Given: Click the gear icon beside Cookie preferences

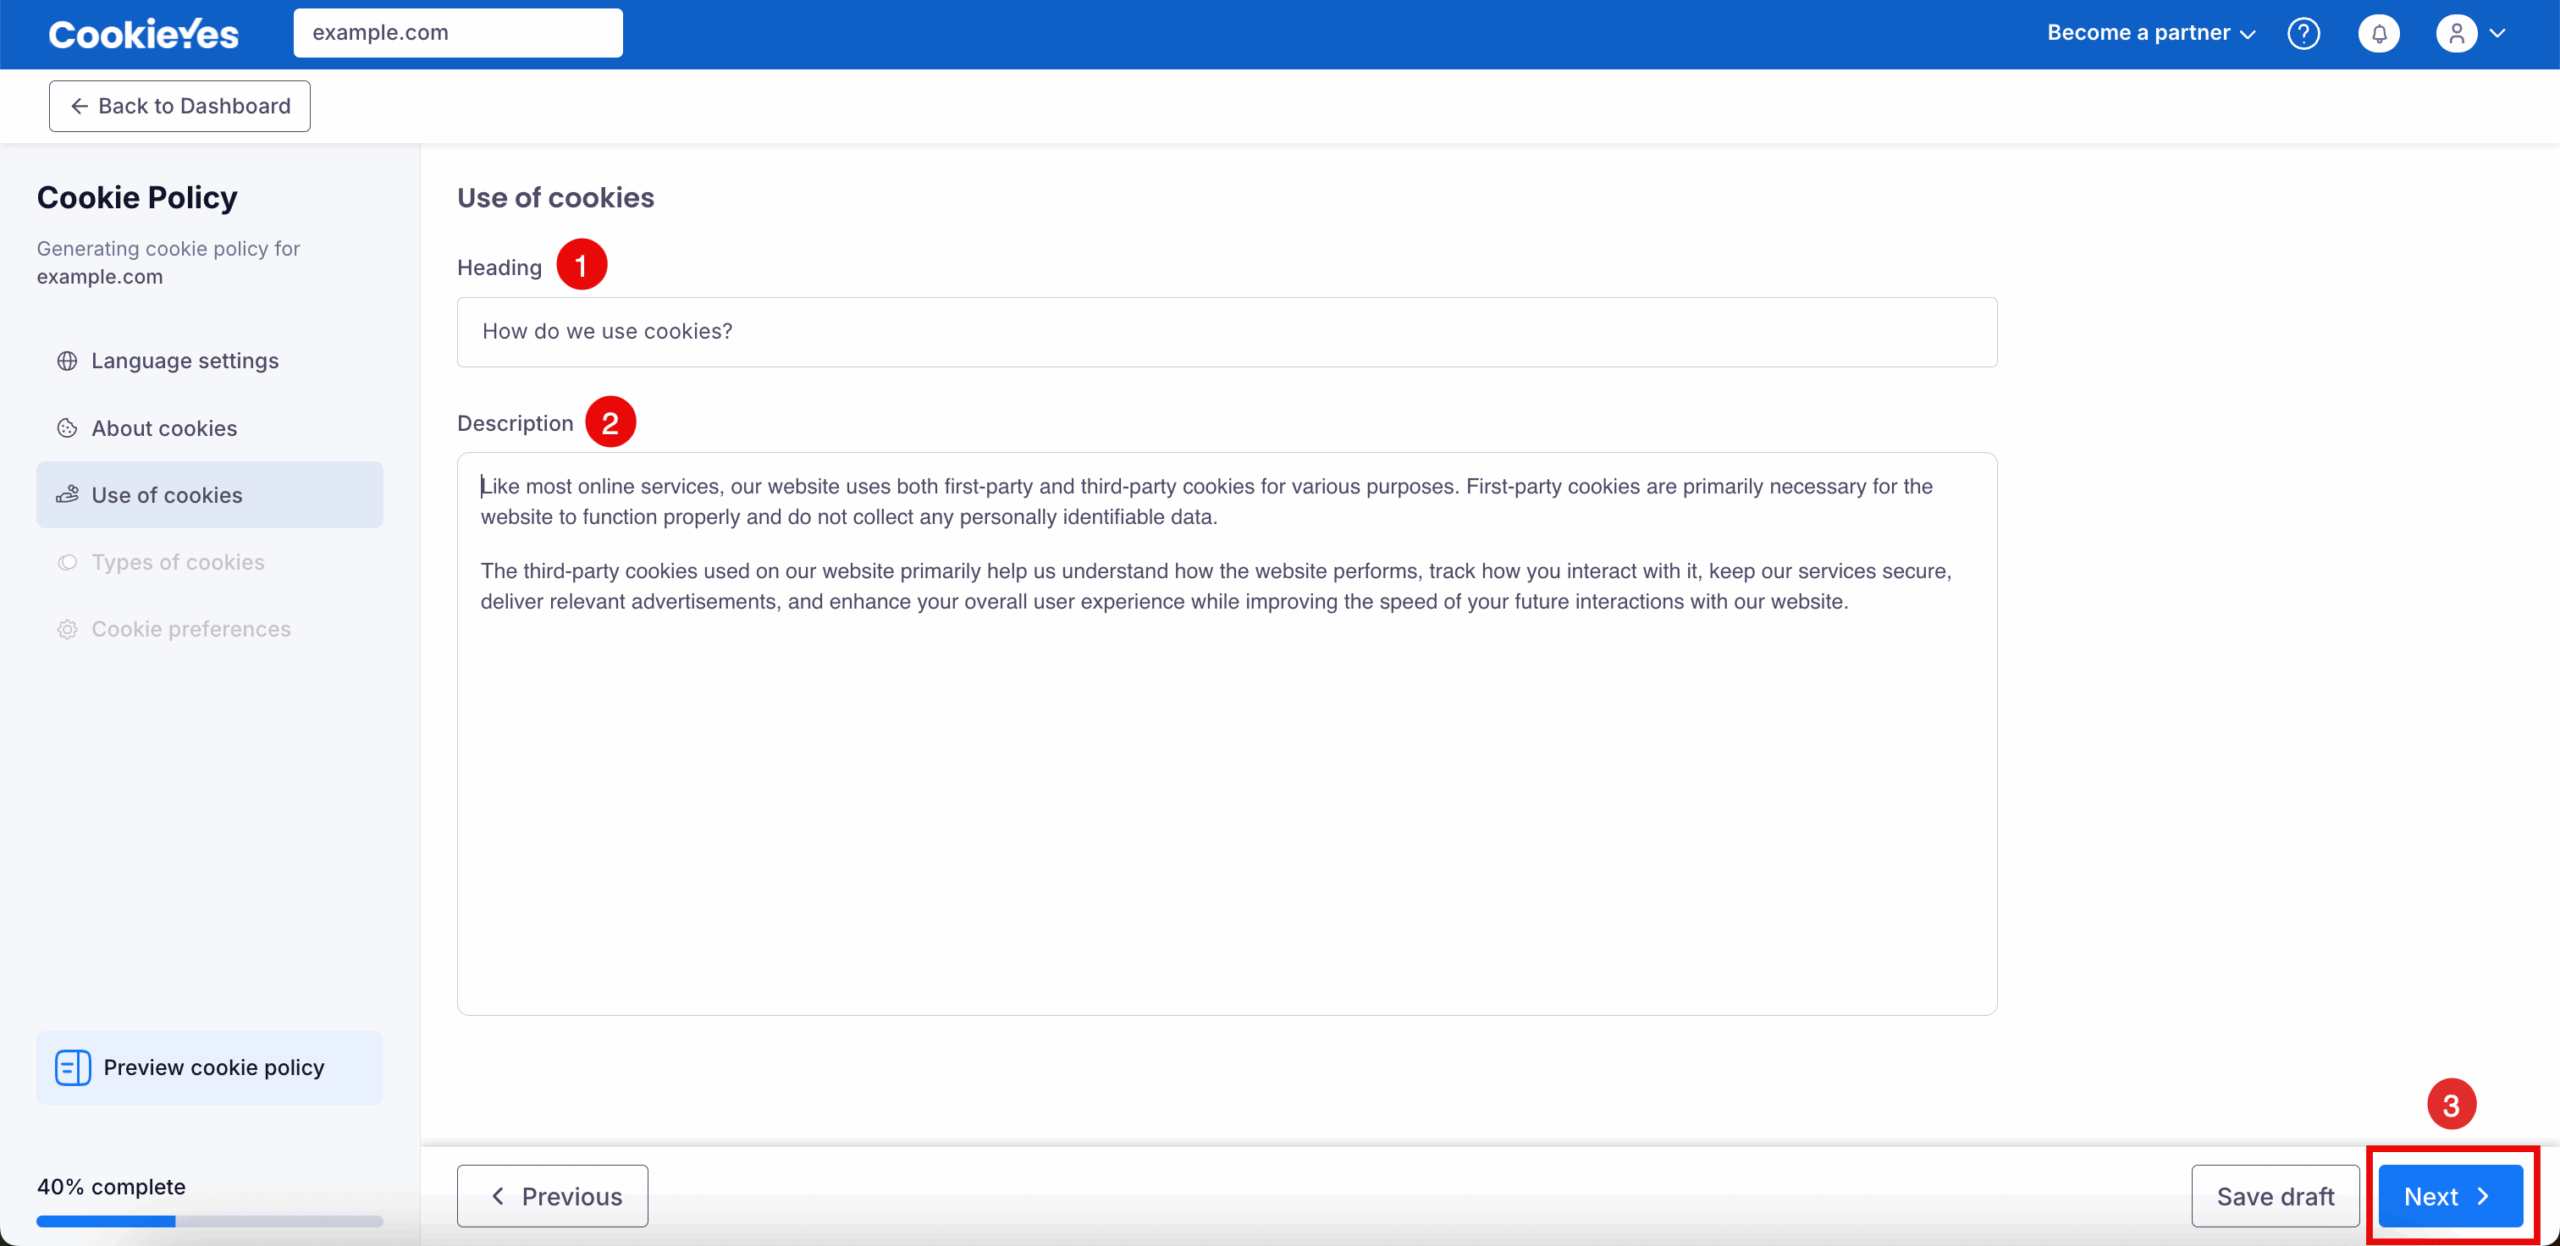Looking at the screenshot, I should click(x=67, y=629).
